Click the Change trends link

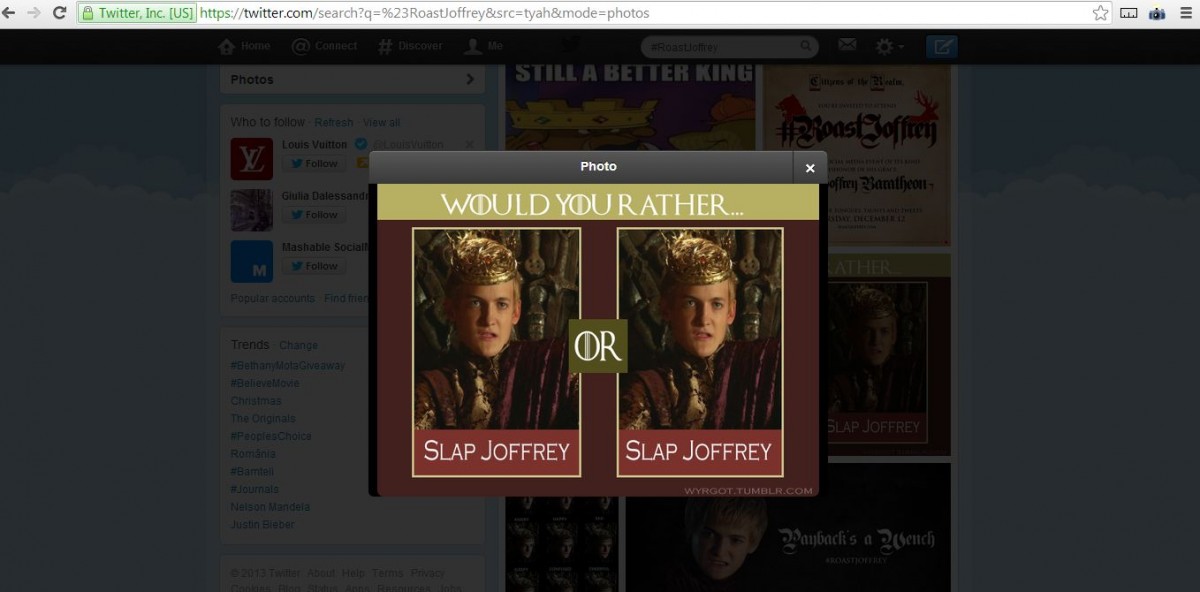[298, 345]
